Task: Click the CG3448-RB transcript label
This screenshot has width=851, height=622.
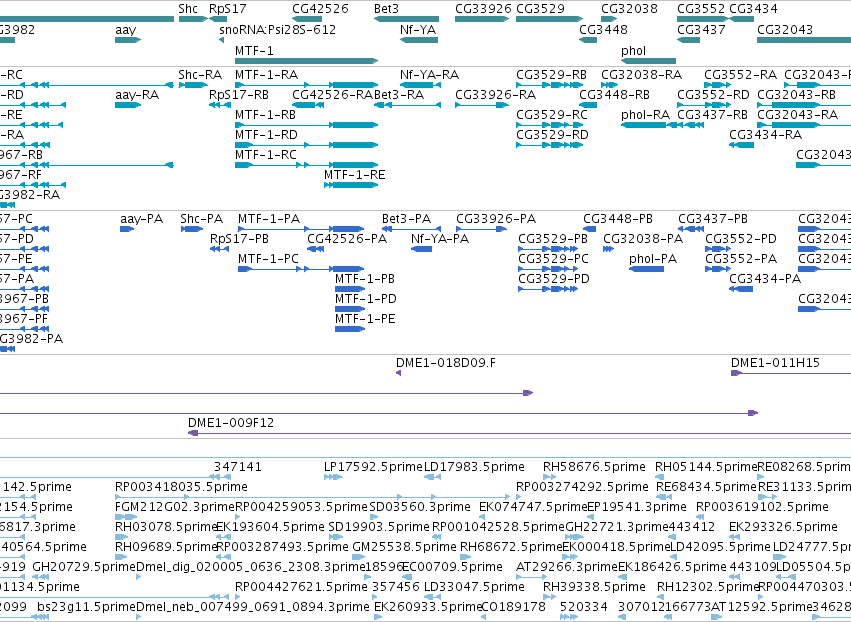Action: (614, 94)
